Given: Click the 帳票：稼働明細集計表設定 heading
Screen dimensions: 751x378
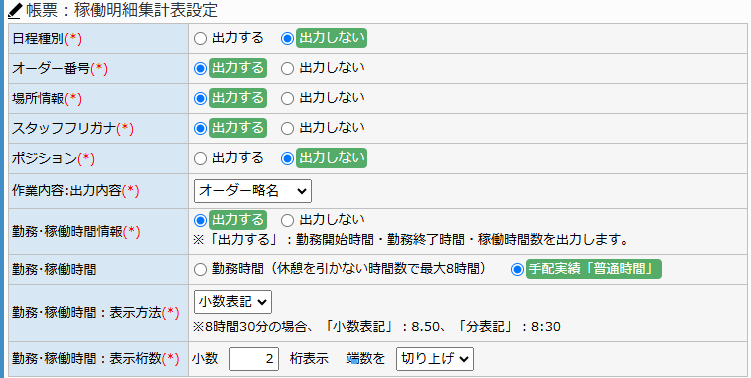Looking at the screenshot, I should coord(122,11).
